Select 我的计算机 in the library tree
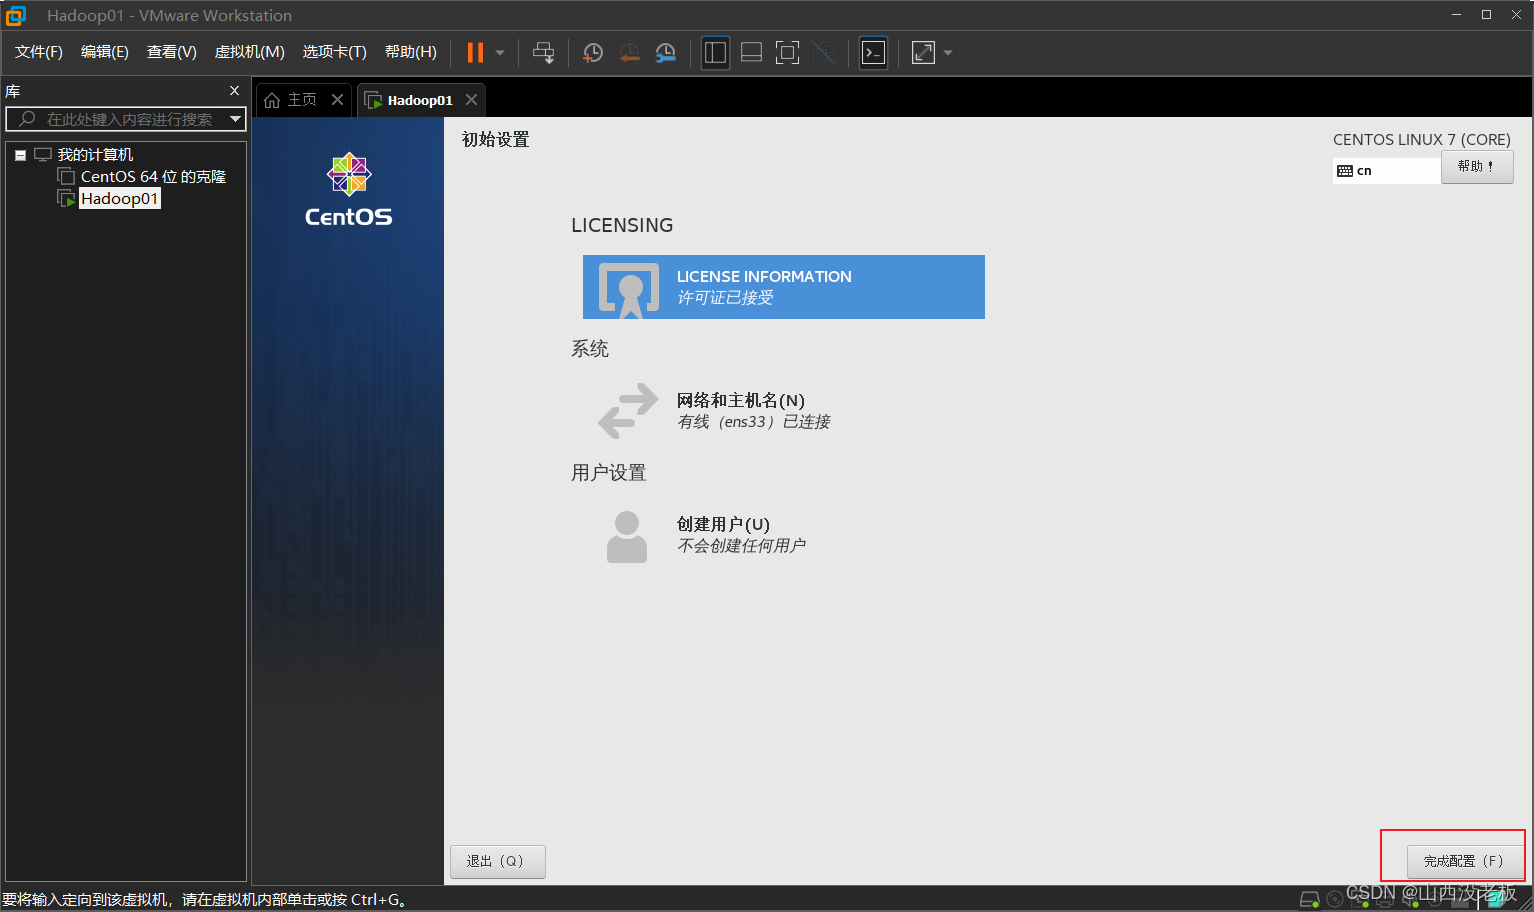1534x912 pixels. (95, 155)
